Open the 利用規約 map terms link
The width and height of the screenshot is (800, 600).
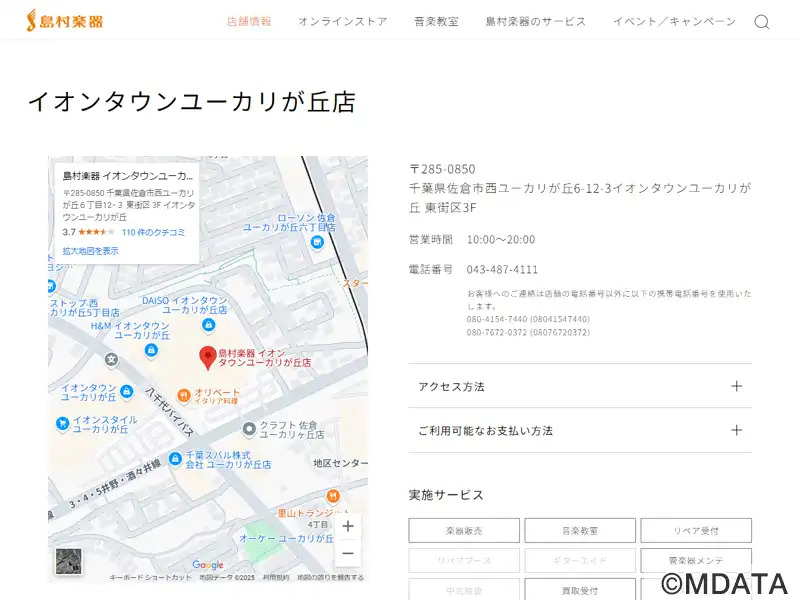(x=276, y=577)
